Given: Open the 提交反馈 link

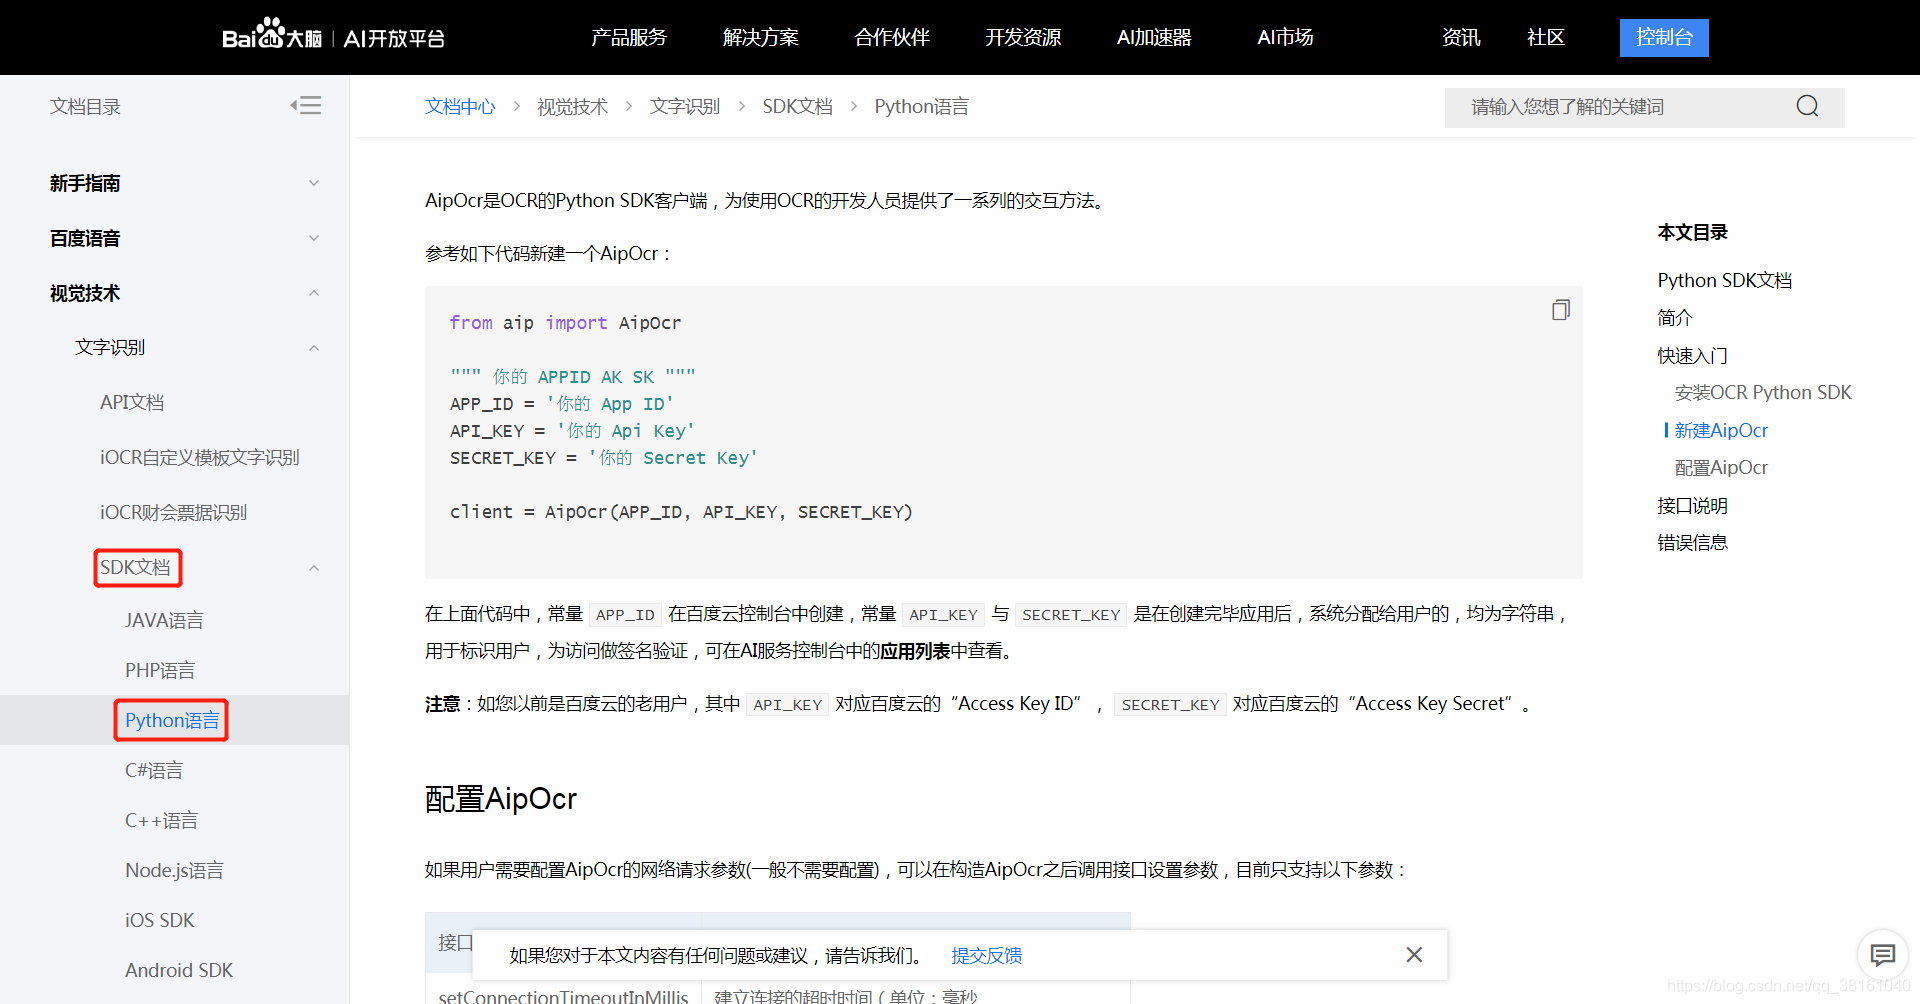Looking at the screenshot, I should click(986, 956).
